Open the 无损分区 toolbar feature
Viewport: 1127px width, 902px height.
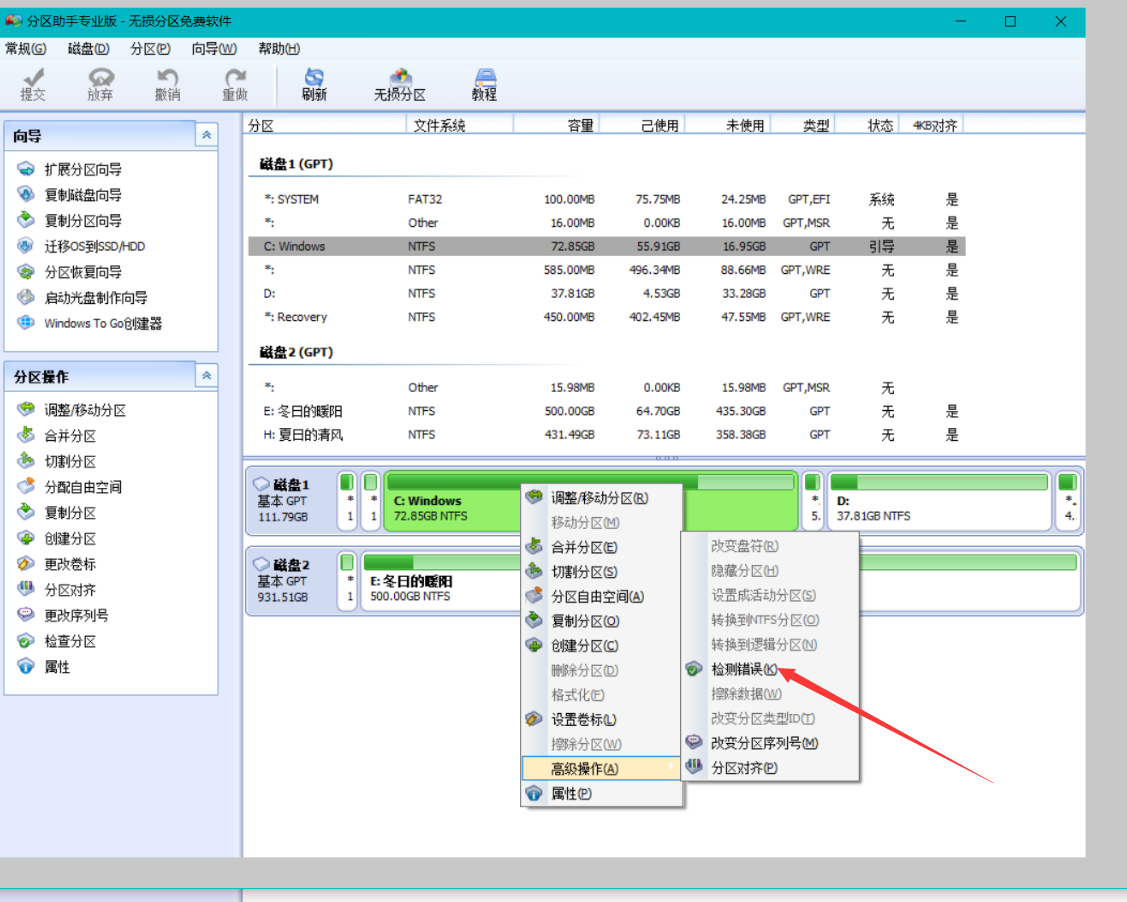pos(399,84)
